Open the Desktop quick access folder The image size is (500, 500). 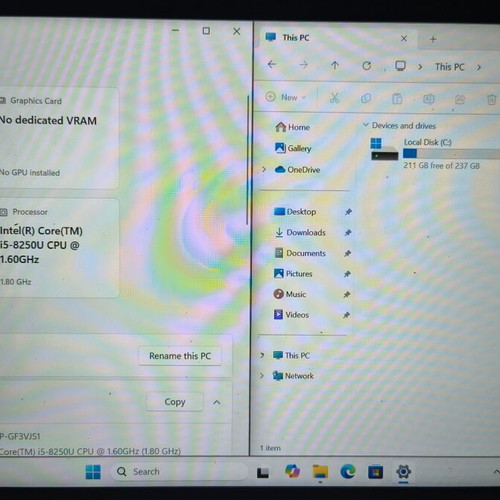point(295,212)
